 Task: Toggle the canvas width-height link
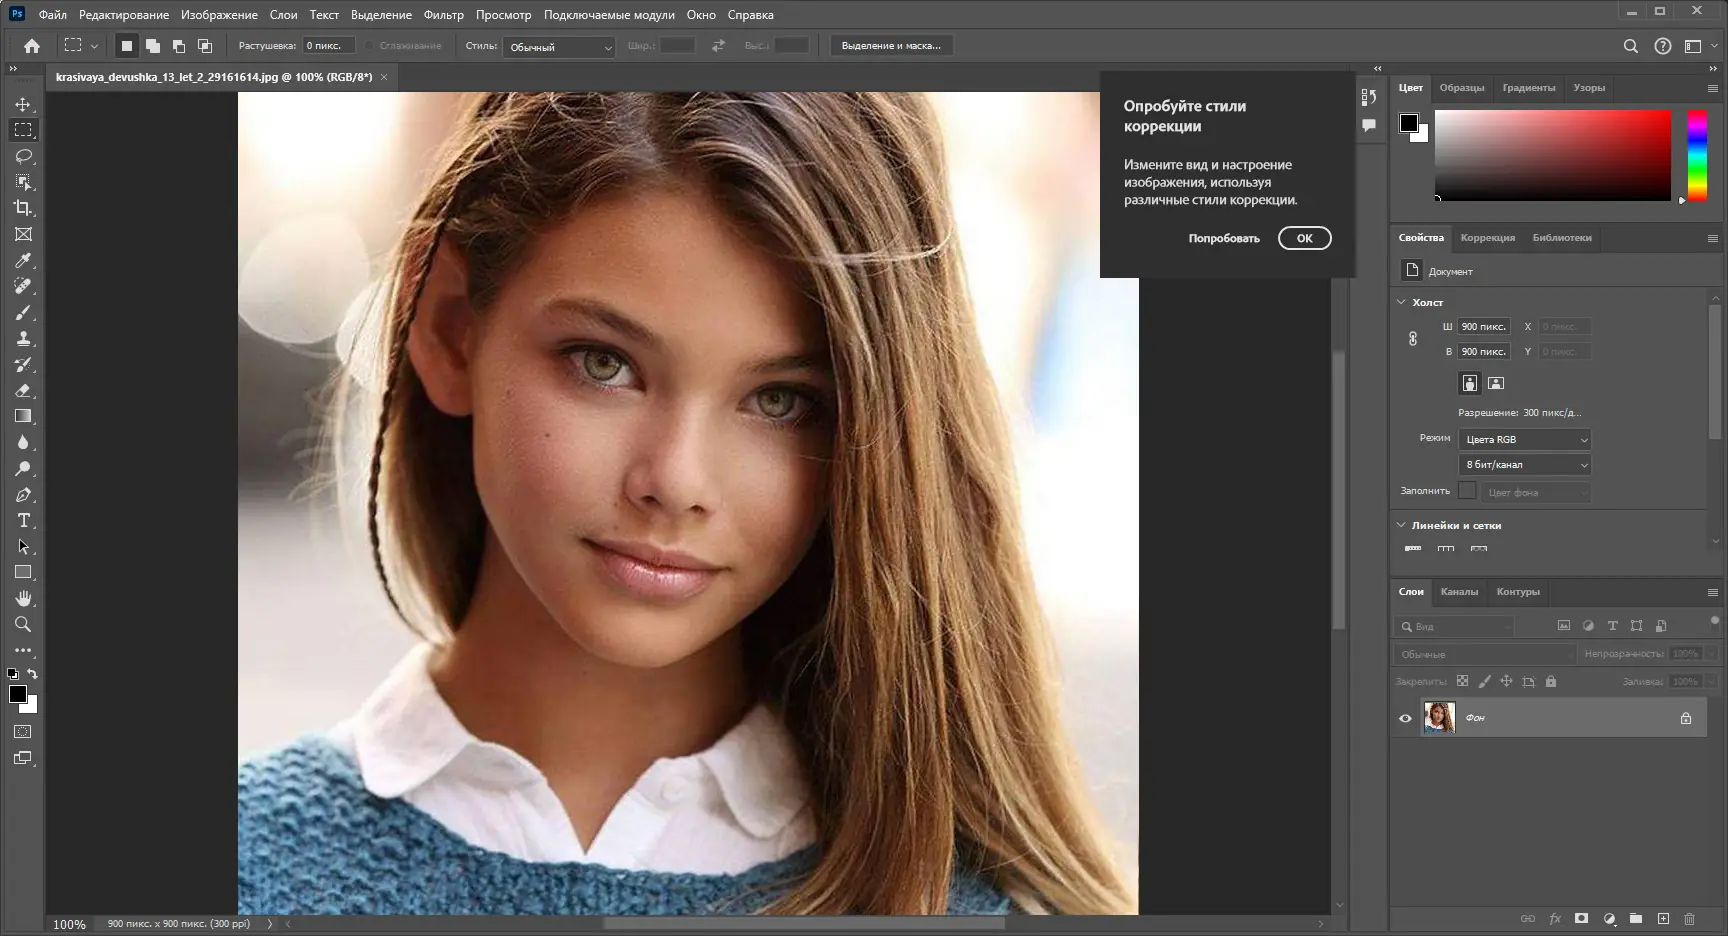point(1413,339)
